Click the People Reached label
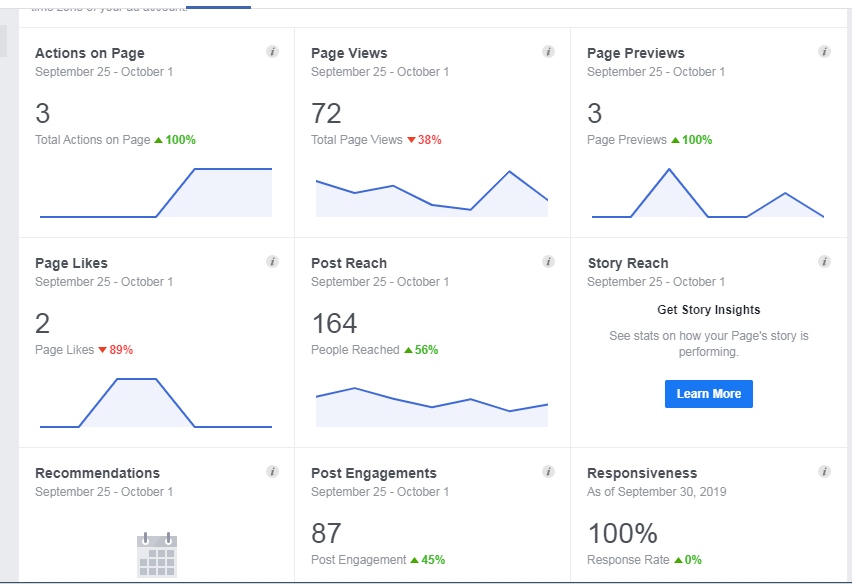 pyautogui.click(x=355, y=350)
